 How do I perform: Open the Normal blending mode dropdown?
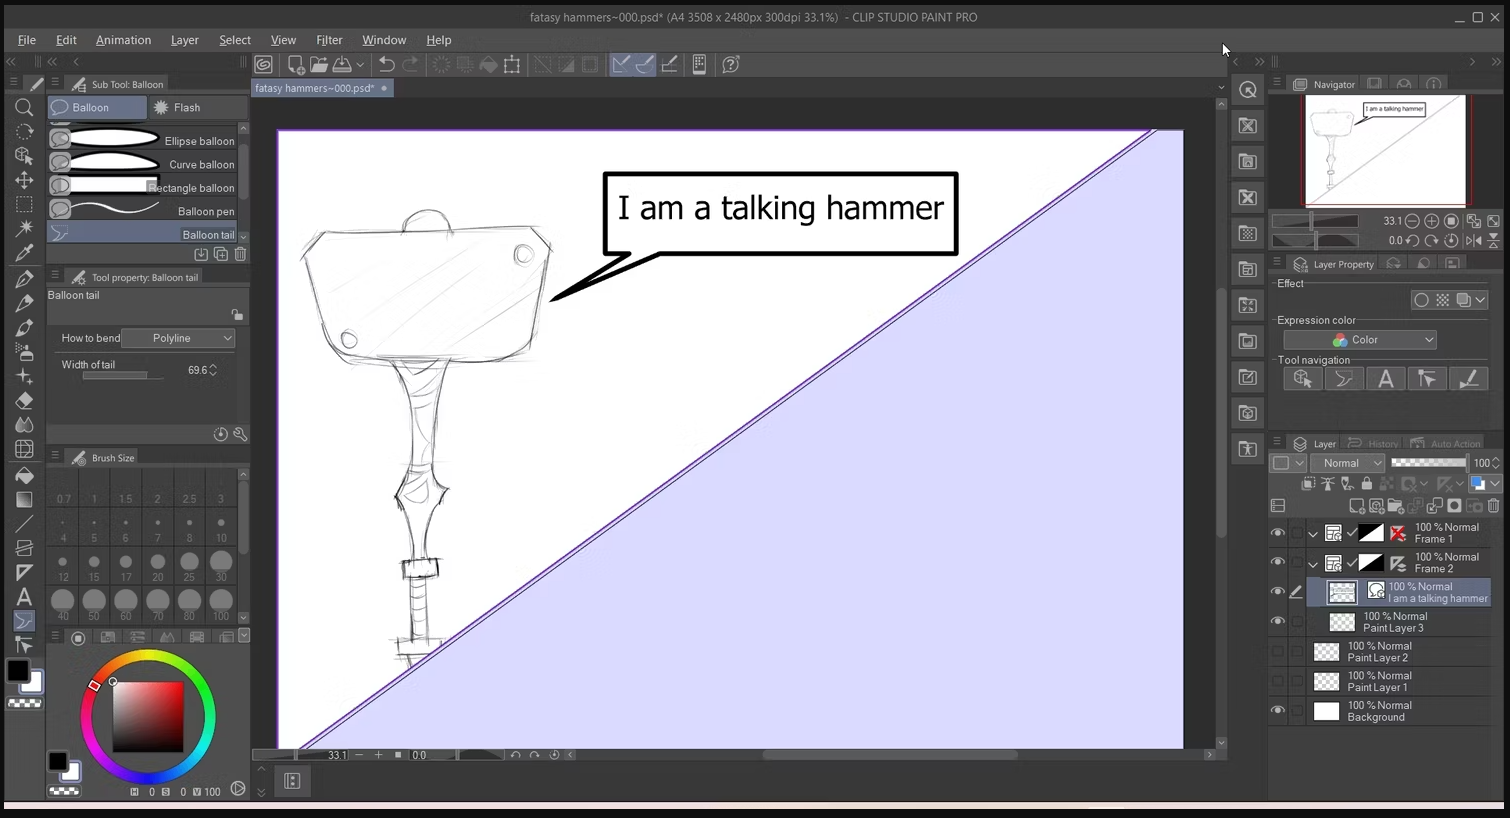[x=1348, y=463]
